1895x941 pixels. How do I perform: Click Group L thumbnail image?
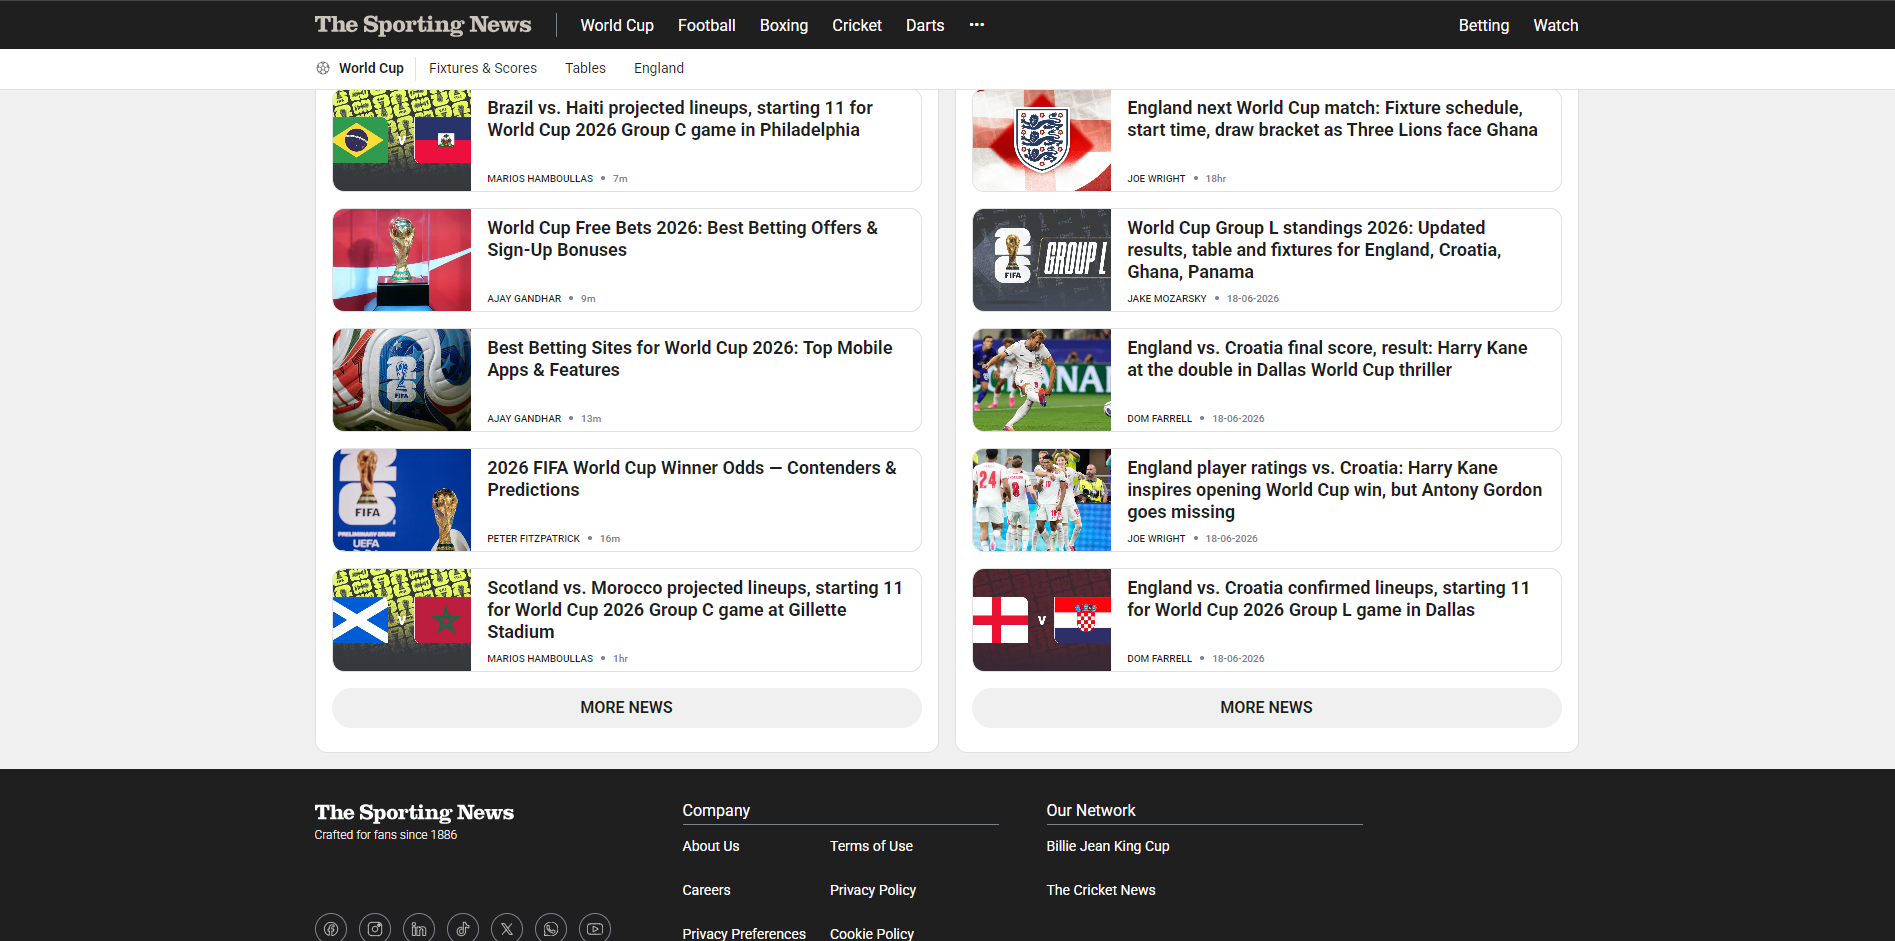pos(1042,260)
